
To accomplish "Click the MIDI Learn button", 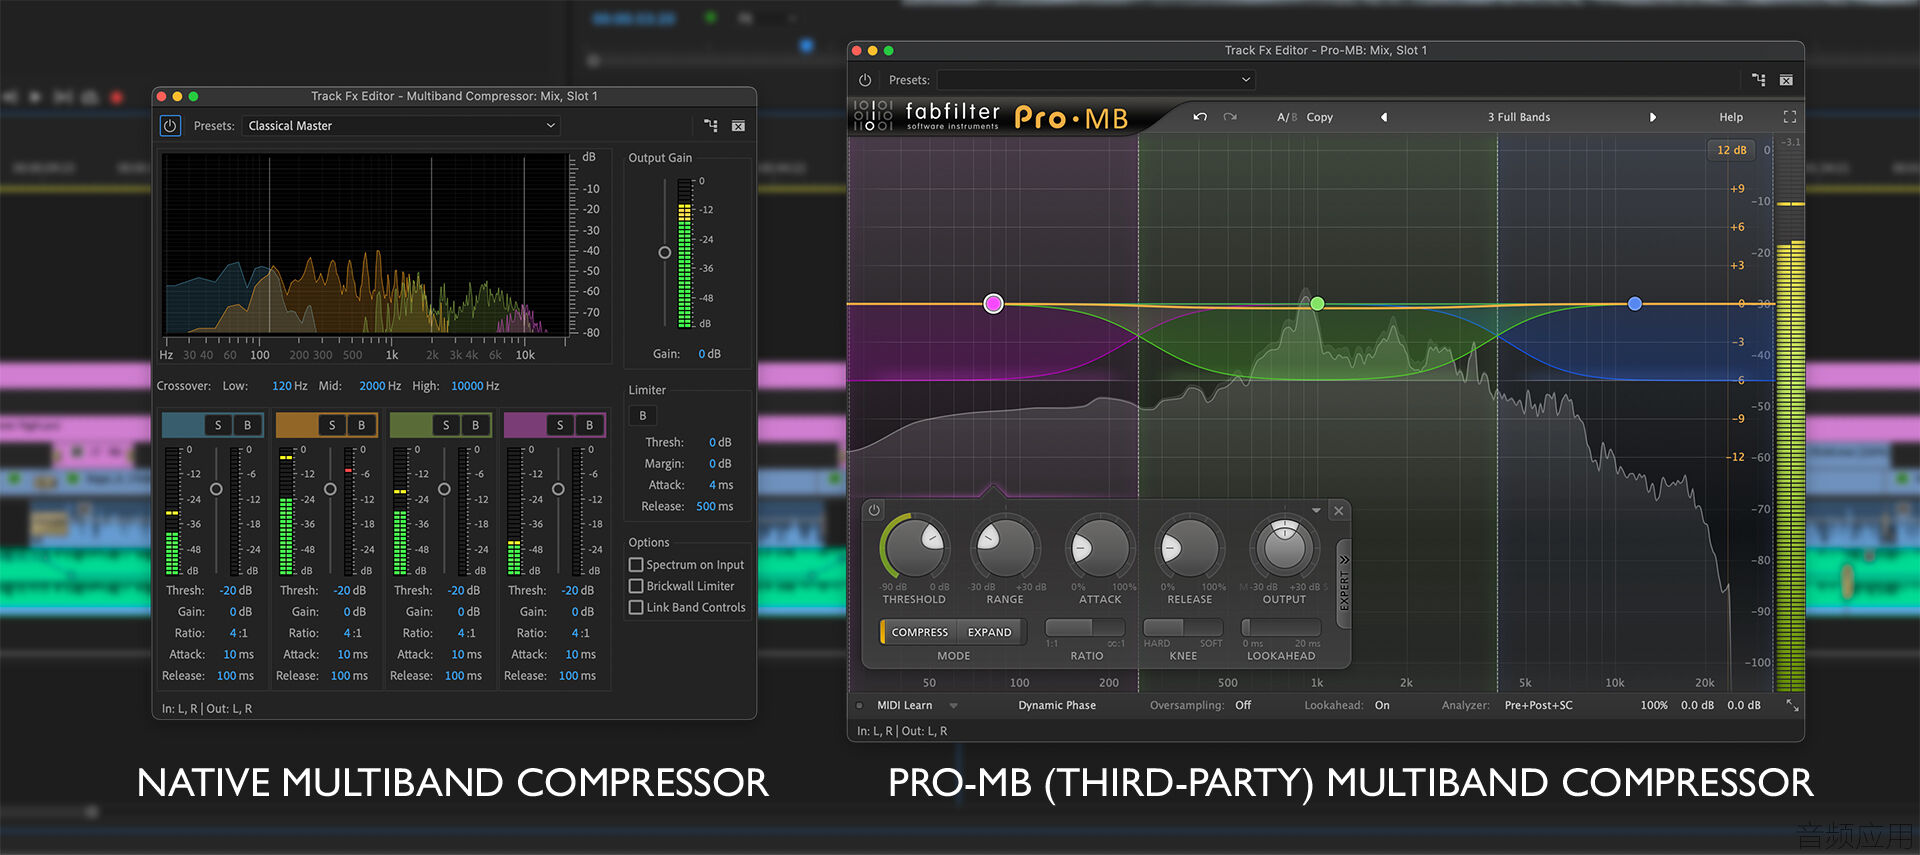I will point(904,705).
